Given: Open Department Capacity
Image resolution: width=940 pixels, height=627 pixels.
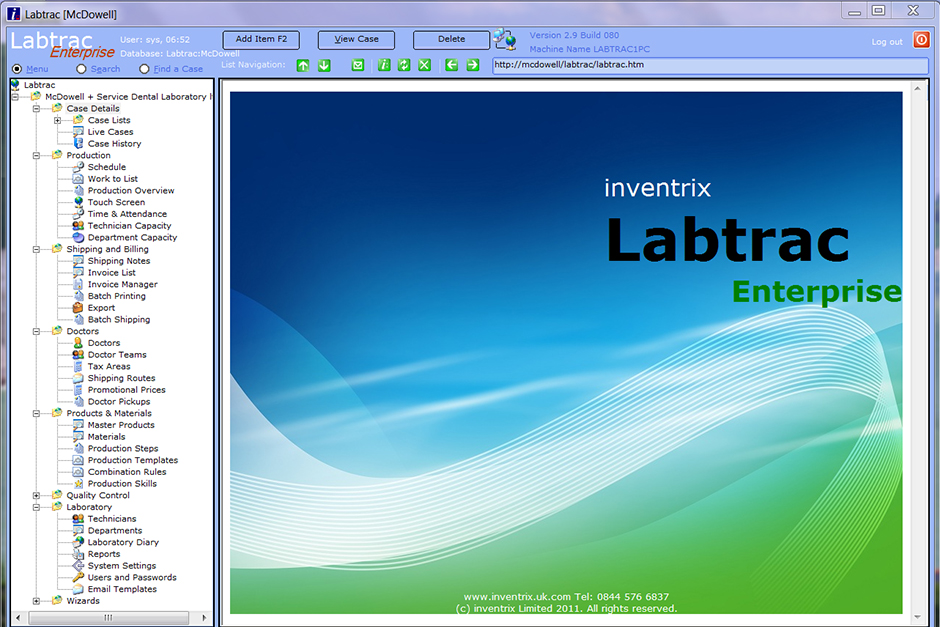Looking at the screenshot, I should coord(132,237).
